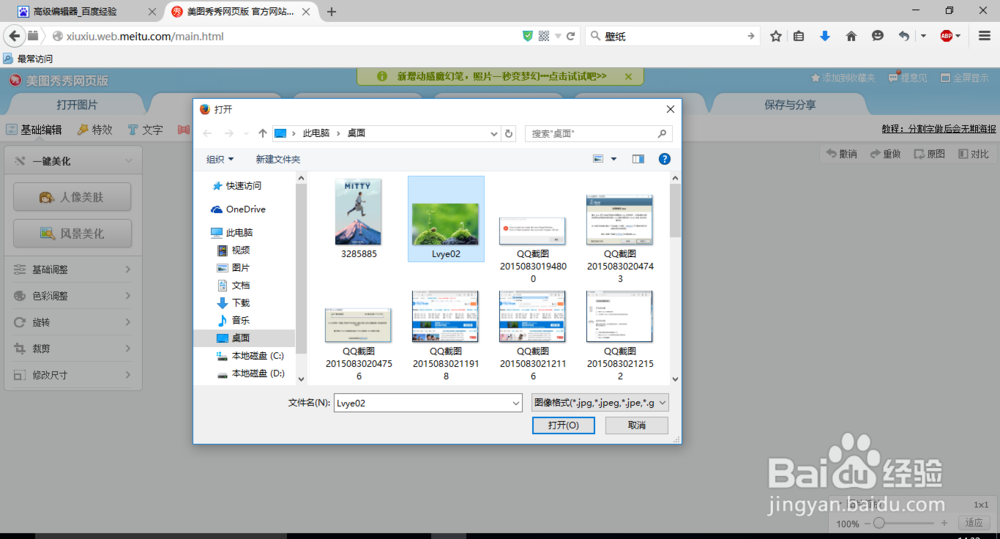This screenshot has width=1000, height=539.
Task: Open the Adblock Plus ABP icon
Action: pyautogui.click(x=946, y=36)
